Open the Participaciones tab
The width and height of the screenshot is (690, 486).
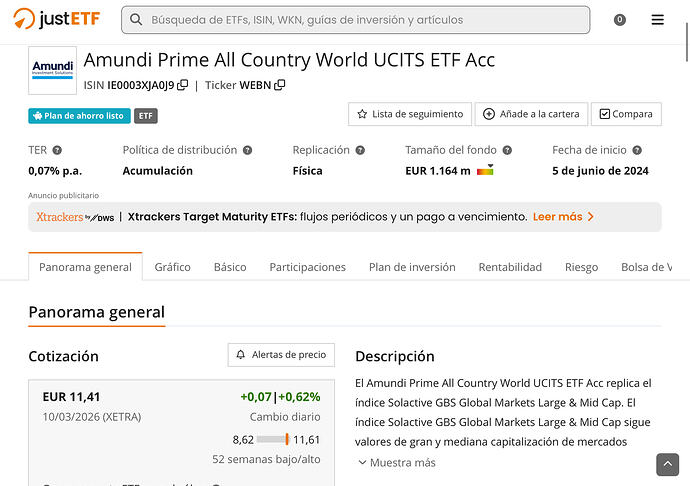tap(307, 267)
